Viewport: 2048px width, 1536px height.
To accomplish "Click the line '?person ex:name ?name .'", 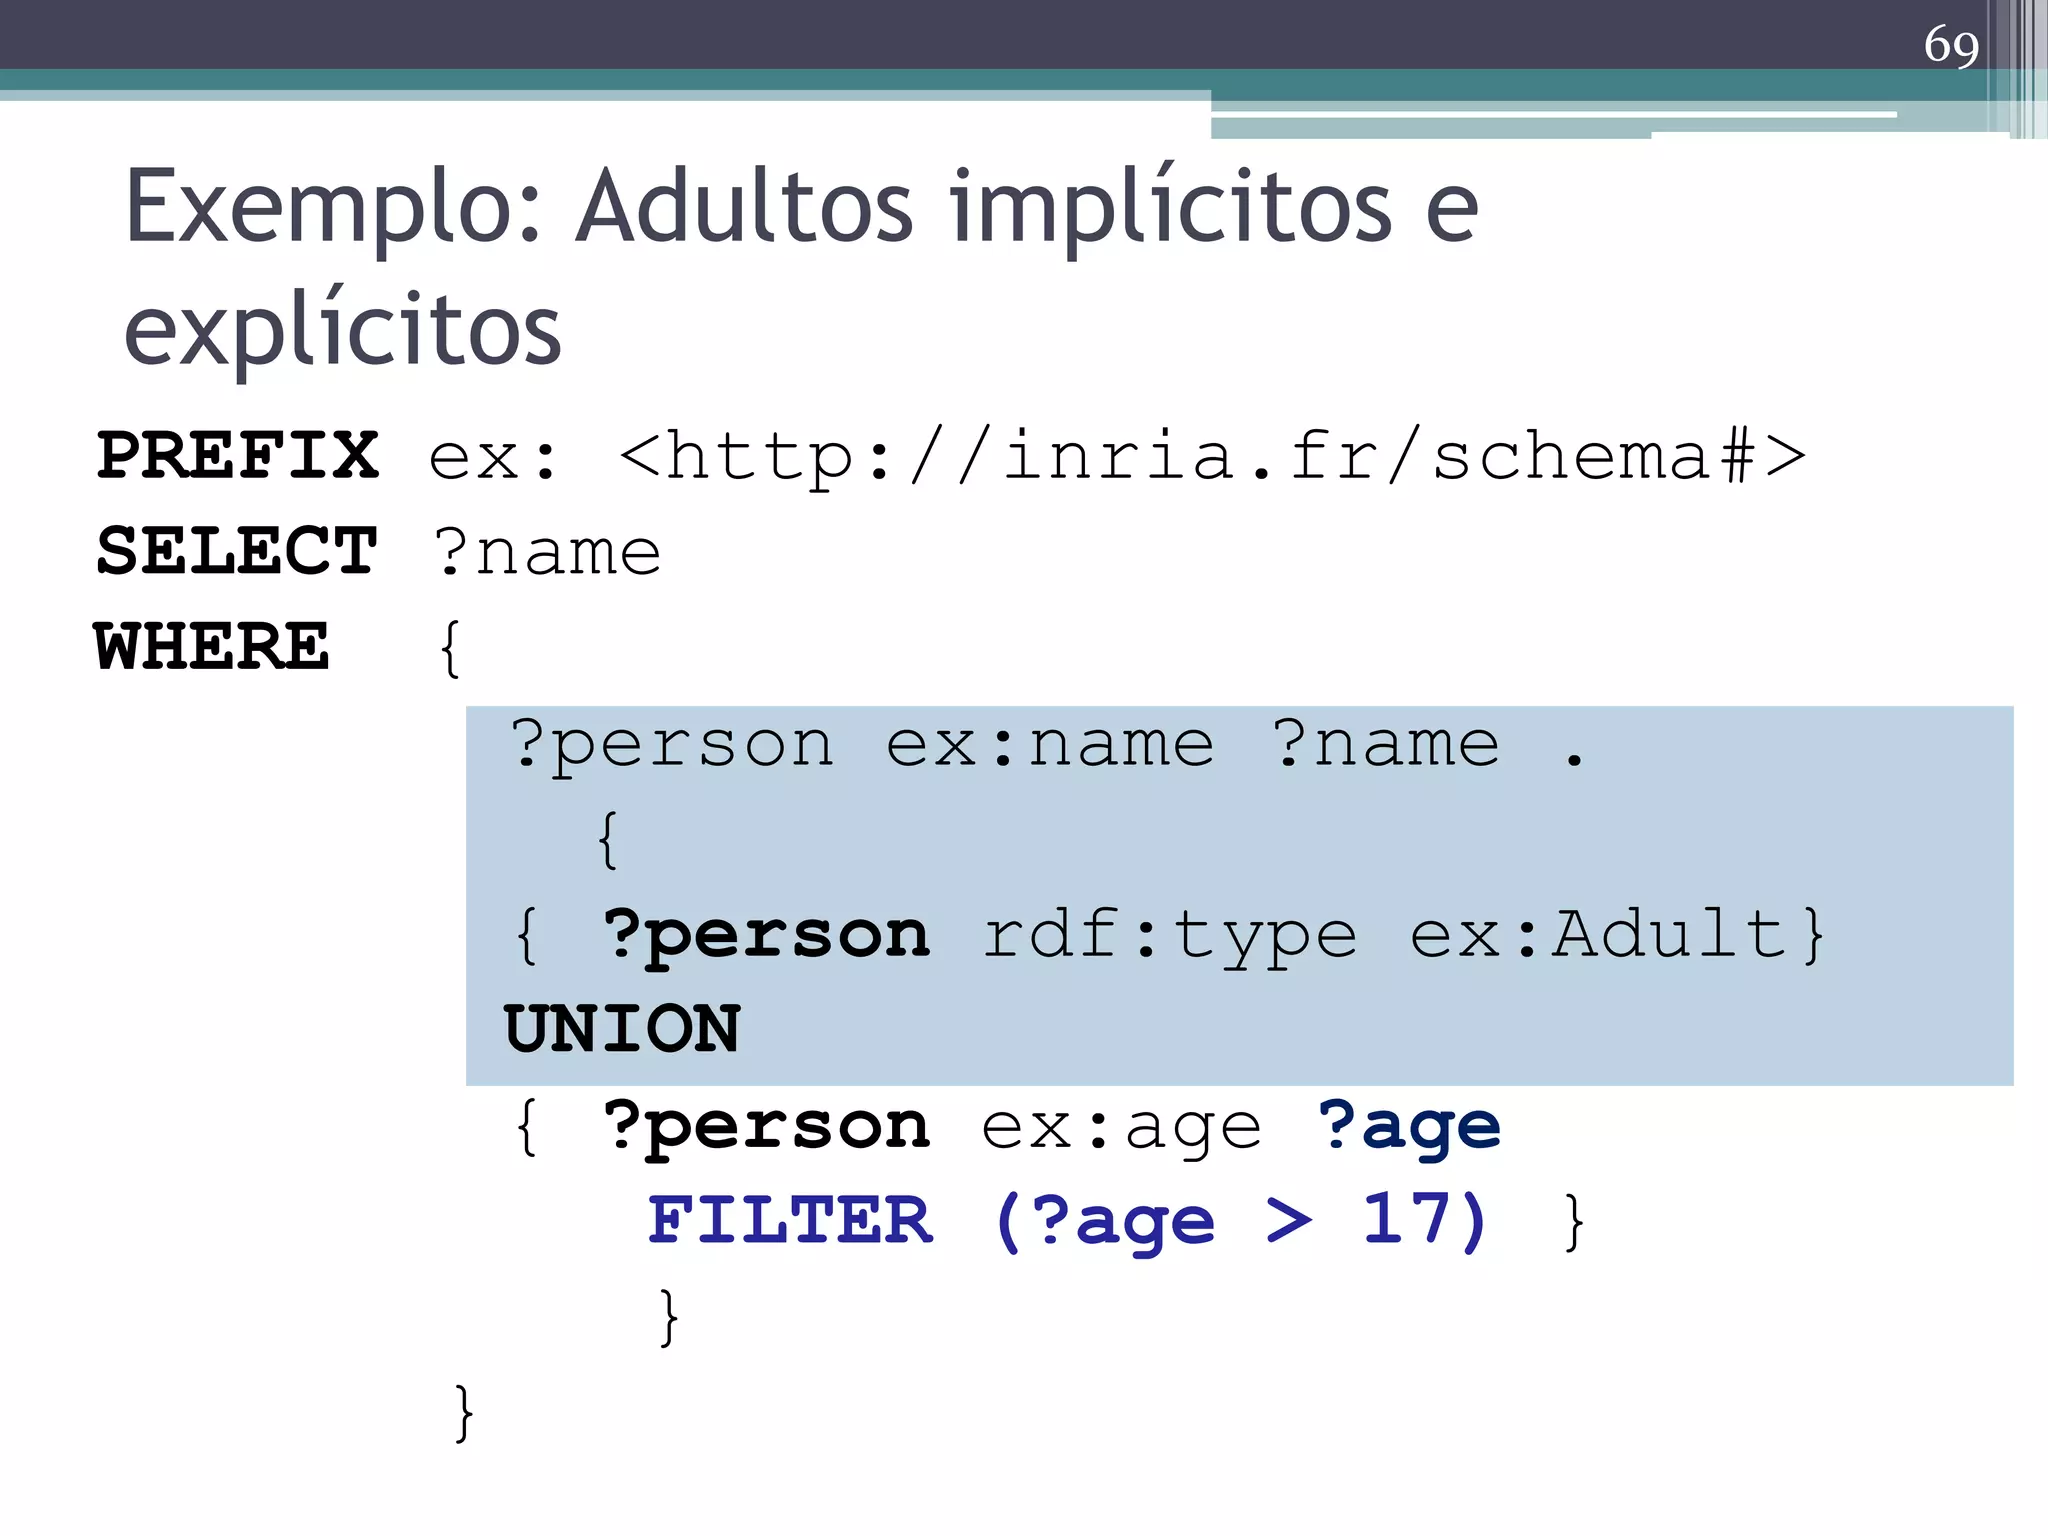I will (x=1047, y=746).
